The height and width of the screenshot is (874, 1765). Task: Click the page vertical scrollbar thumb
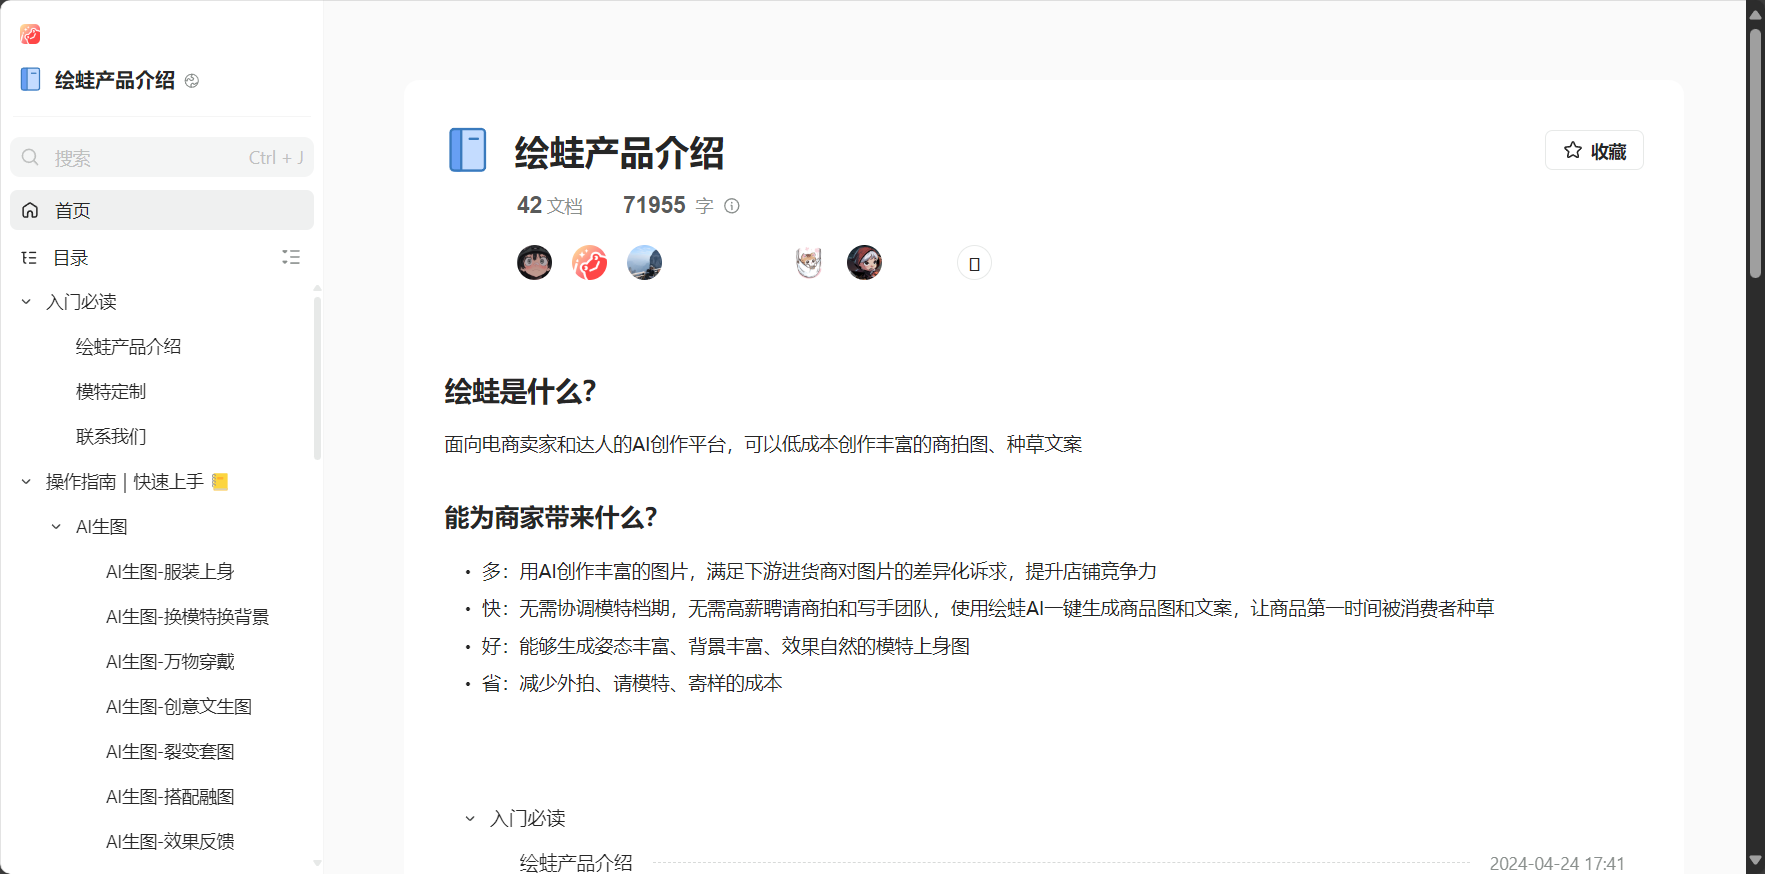tap(1755, 152)
